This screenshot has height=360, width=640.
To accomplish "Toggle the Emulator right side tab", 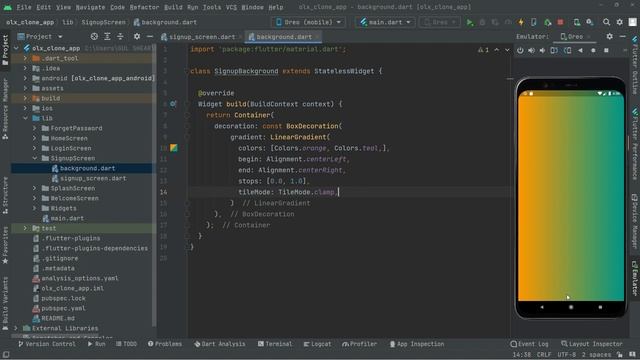I will [635, 279].
